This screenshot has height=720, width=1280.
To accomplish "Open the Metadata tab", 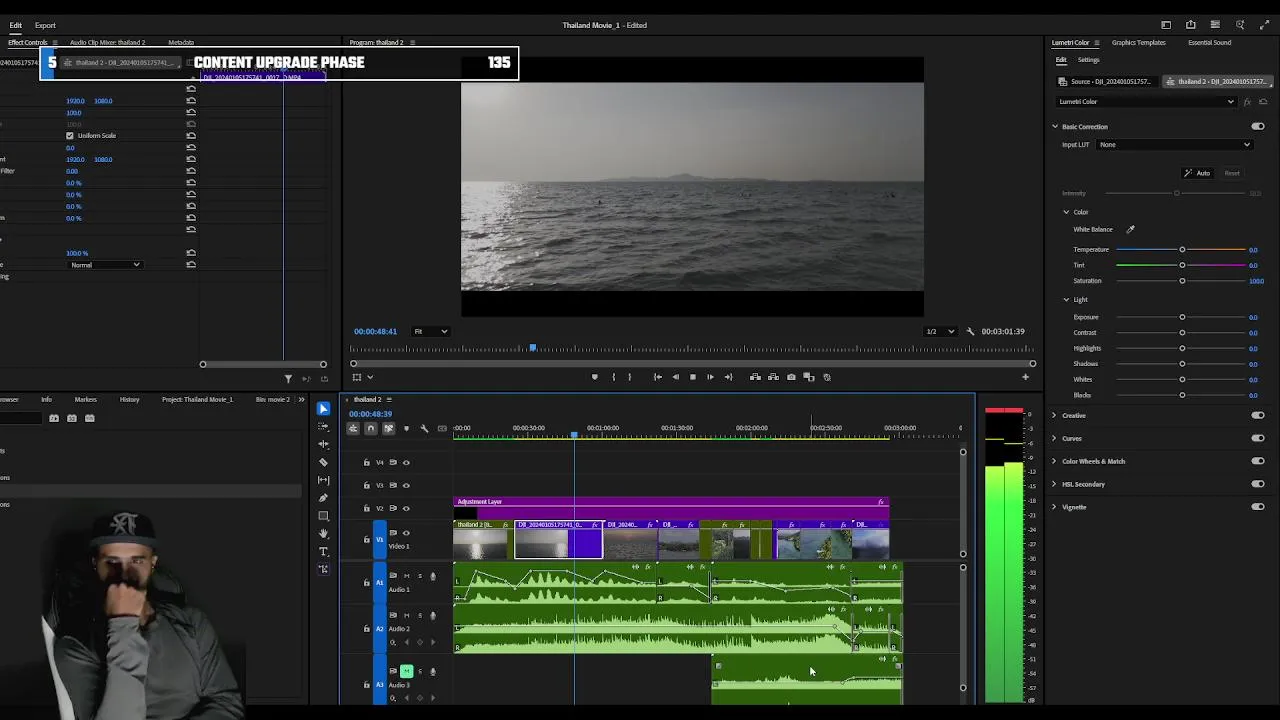I will click(181, 43).
